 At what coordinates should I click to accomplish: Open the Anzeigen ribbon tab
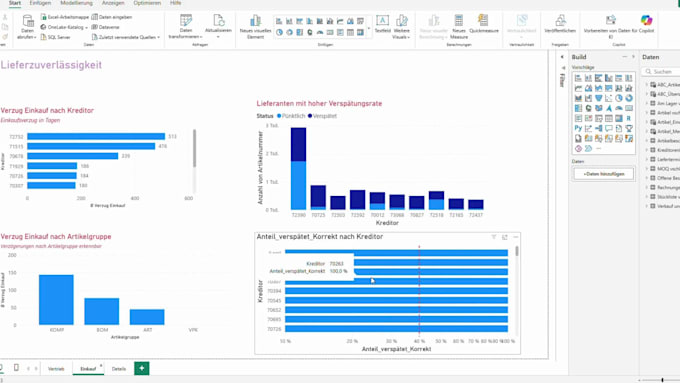click(113, 3)
